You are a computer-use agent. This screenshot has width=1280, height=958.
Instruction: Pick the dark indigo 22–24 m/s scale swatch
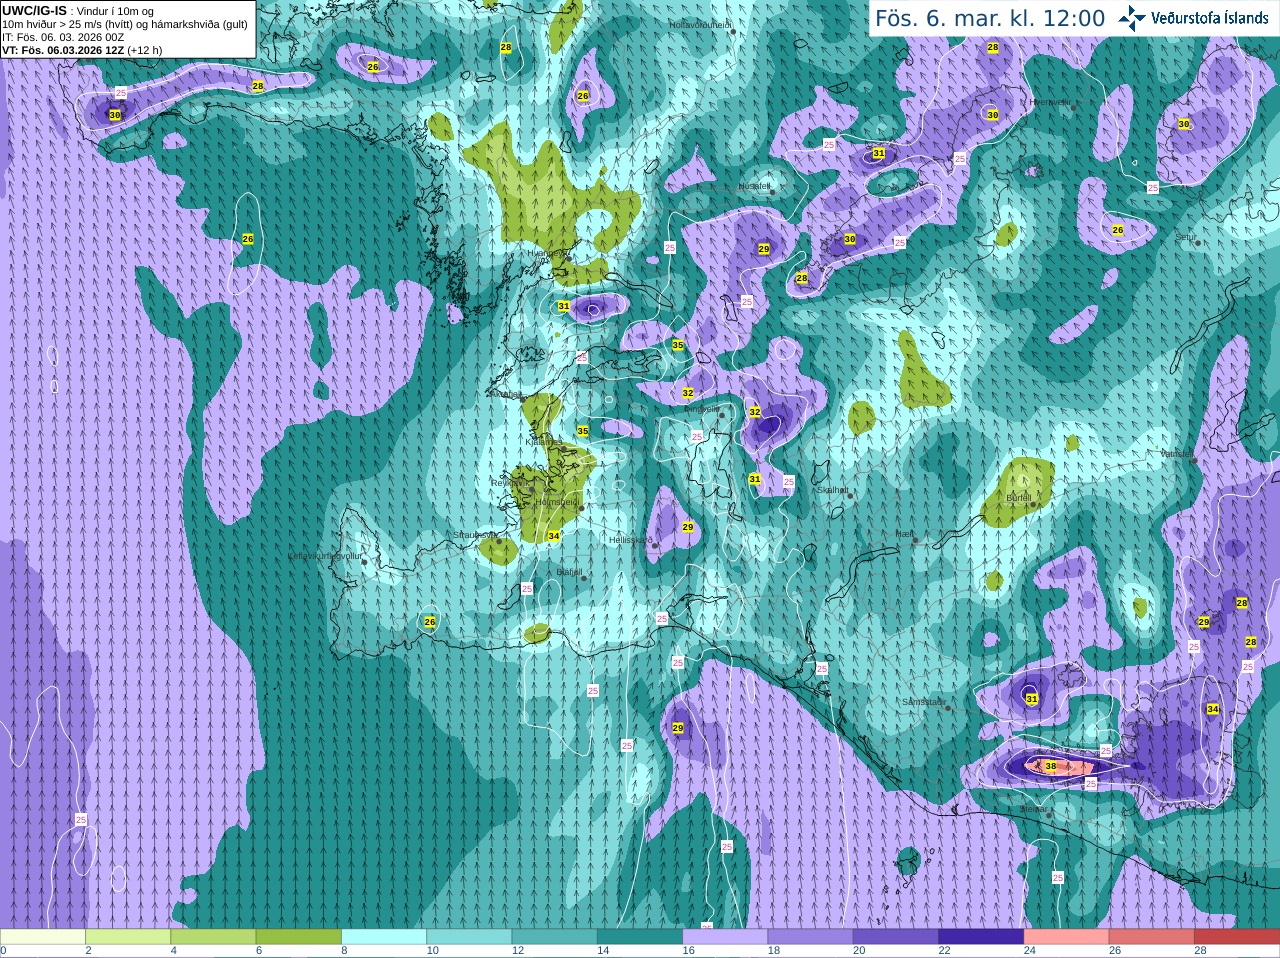(x=981, y=937)
